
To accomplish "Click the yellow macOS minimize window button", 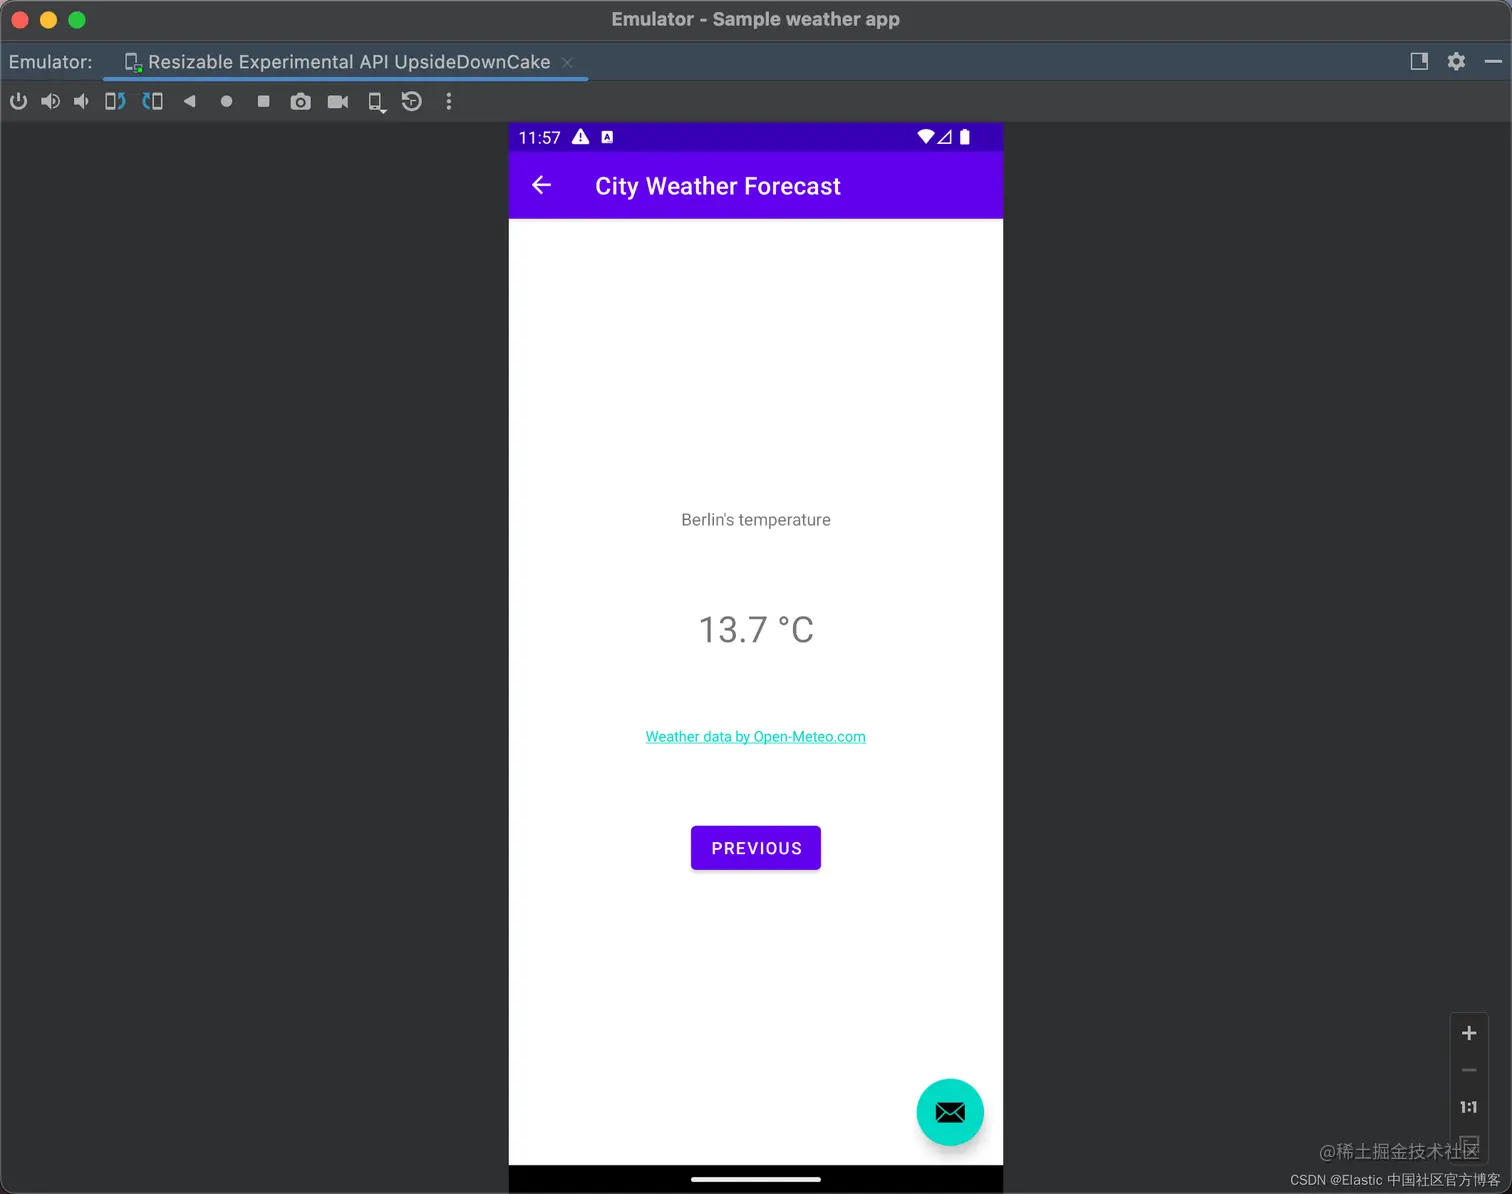I will [48, 20].
